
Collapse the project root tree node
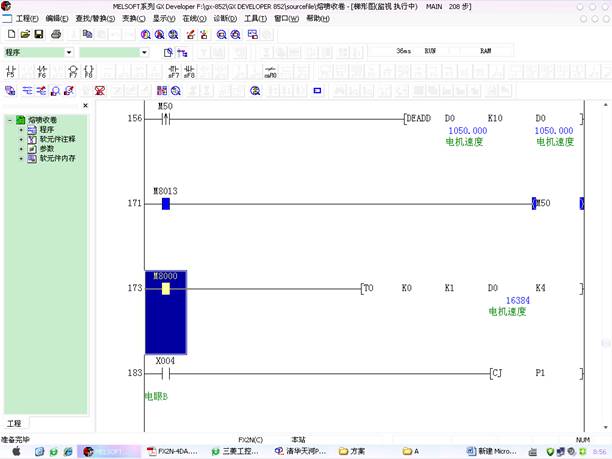(x=9, y=120)
